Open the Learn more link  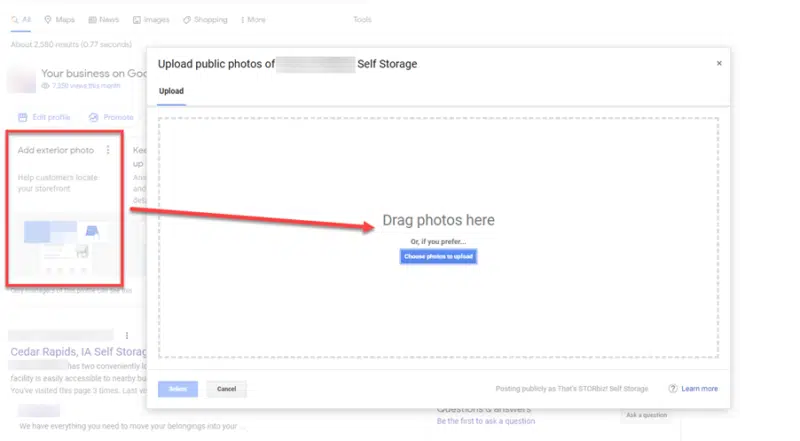click(700, 389)
